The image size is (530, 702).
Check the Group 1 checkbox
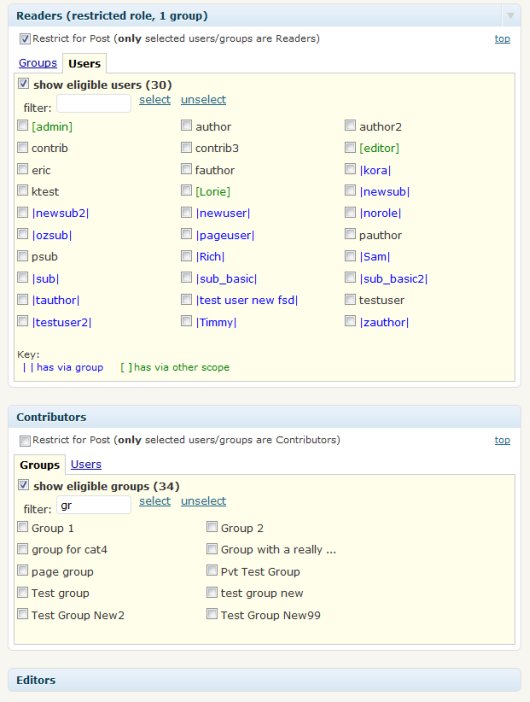coord(22,526)
